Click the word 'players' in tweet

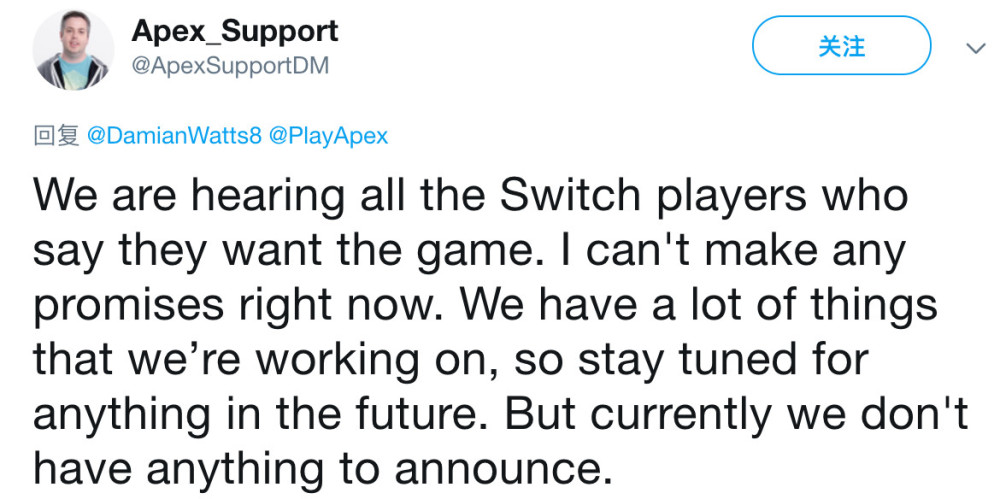pos(730,198)
